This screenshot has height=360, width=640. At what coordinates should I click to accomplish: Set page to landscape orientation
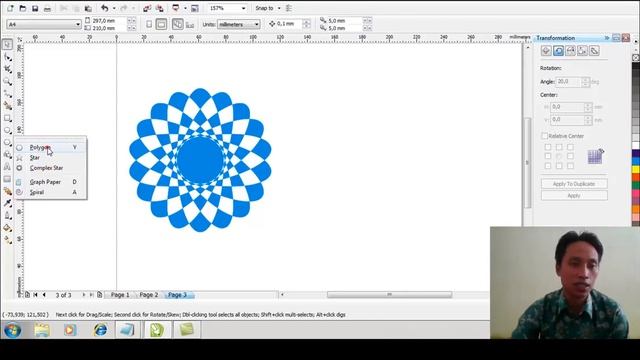pos(162,24)
